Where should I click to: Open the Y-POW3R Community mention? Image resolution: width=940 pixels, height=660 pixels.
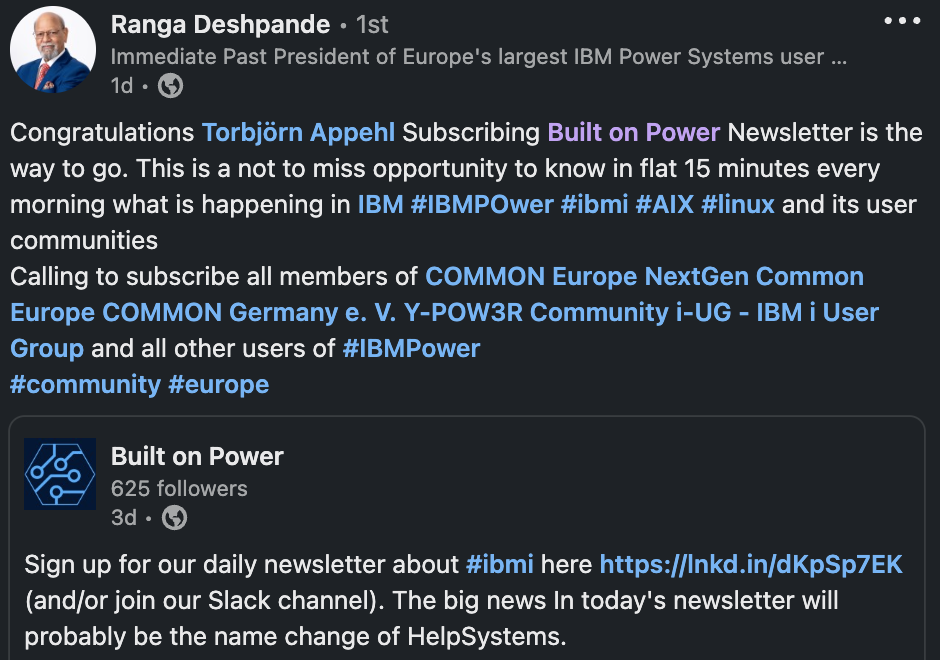tap(537, 312)
